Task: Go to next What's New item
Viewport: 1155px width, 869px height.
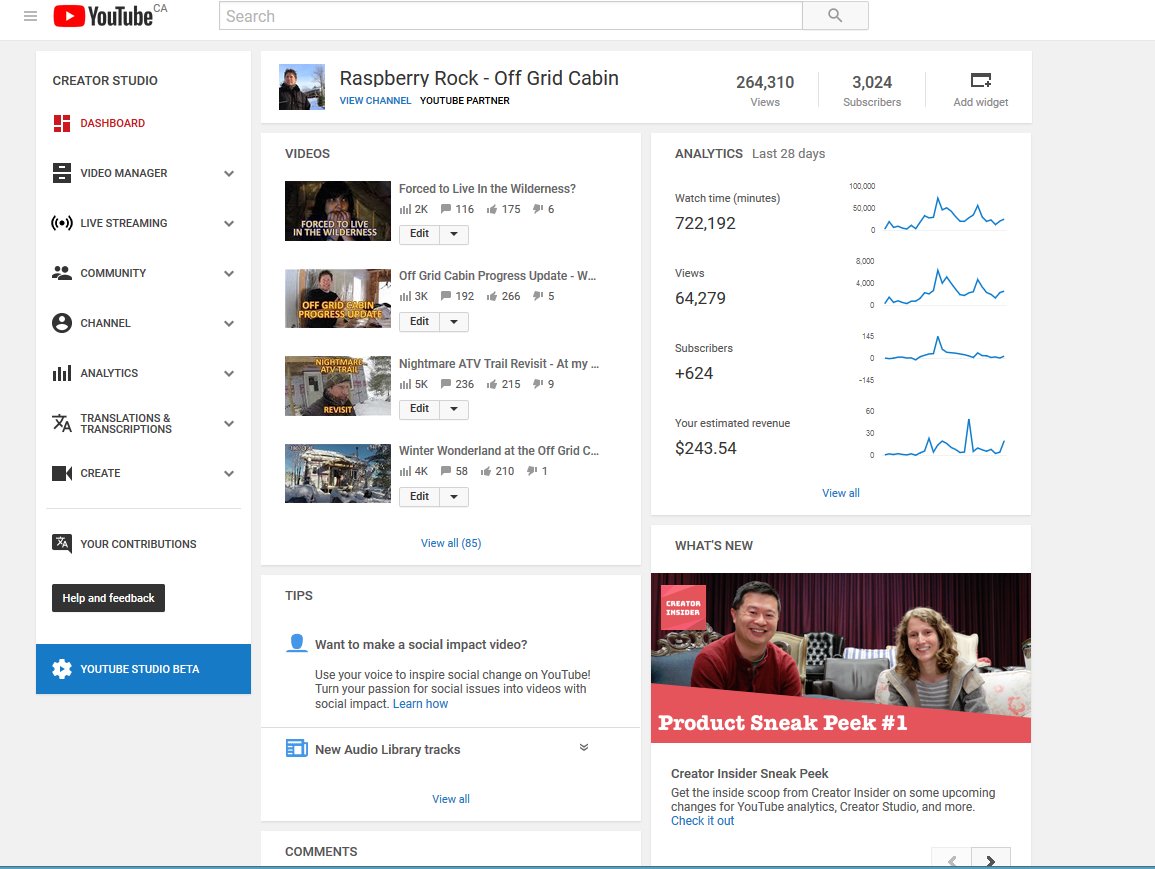Action: tap(991, 859)
